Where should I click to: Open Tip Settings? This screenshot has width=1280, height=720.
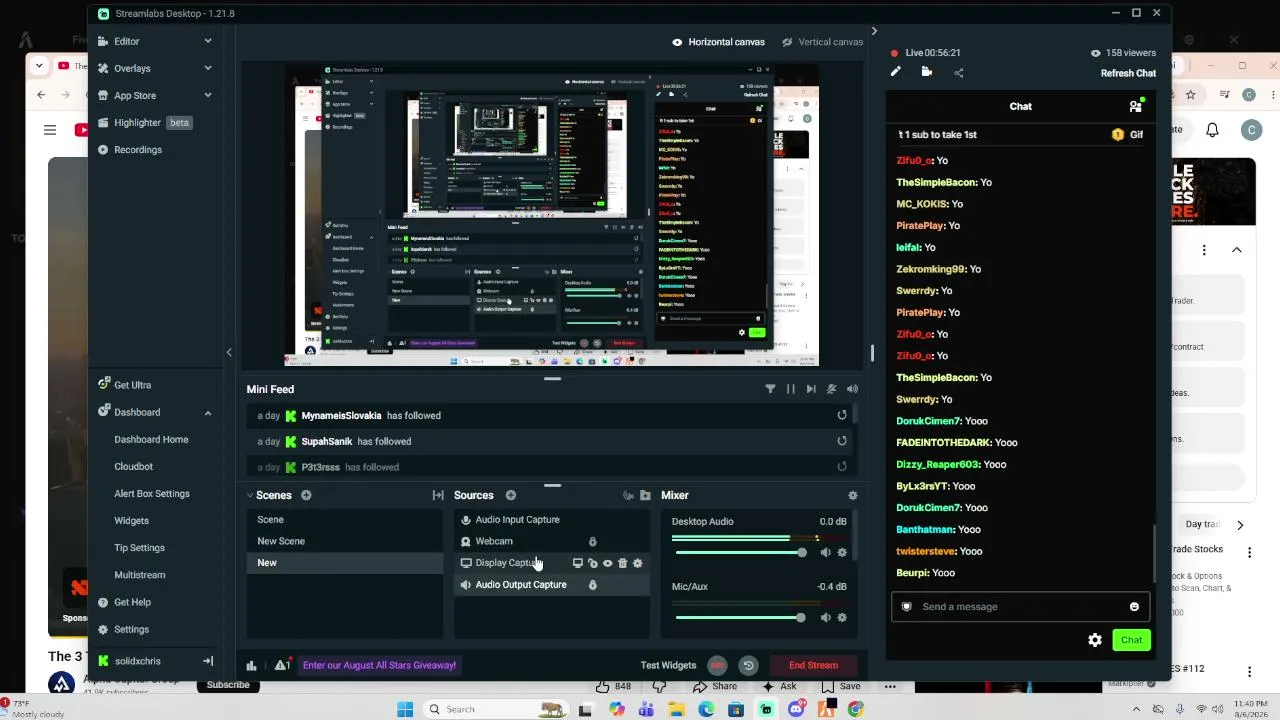tap(139, 547)
